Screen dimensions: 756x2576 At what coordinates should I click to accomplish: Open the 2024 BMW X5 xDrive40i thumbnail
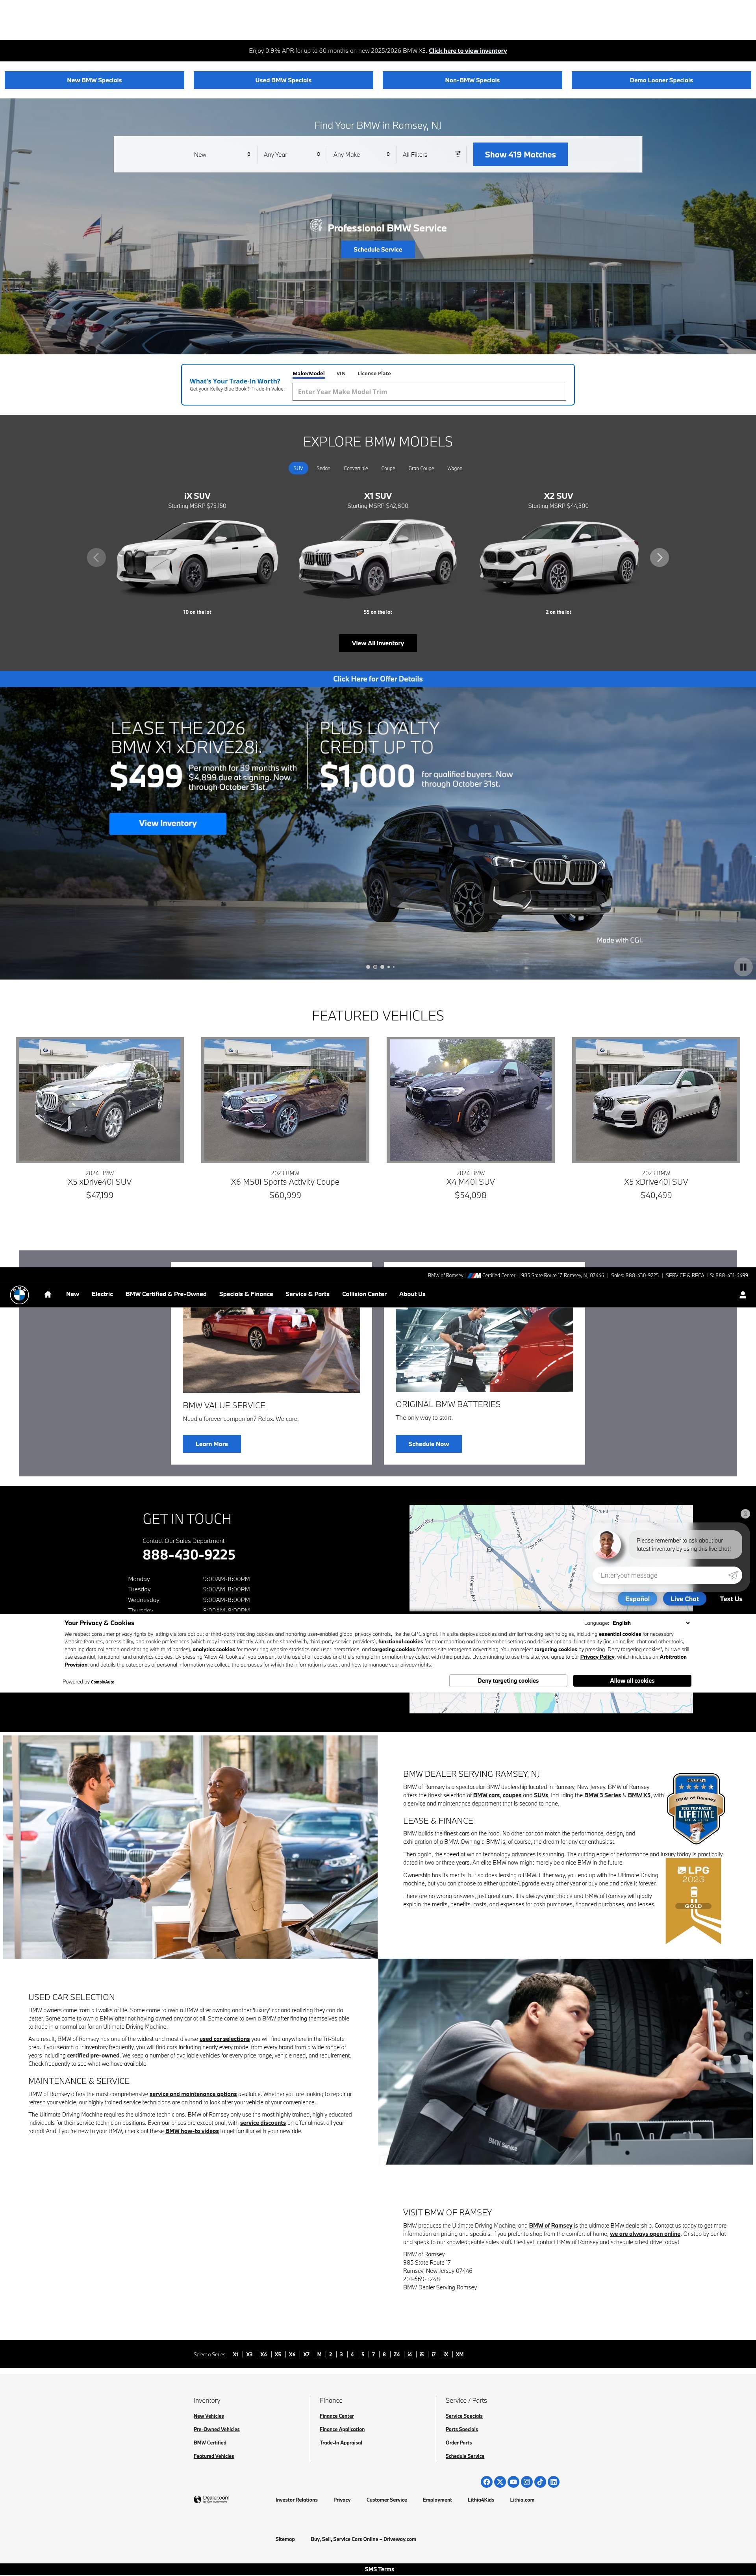click(100, 1100)
